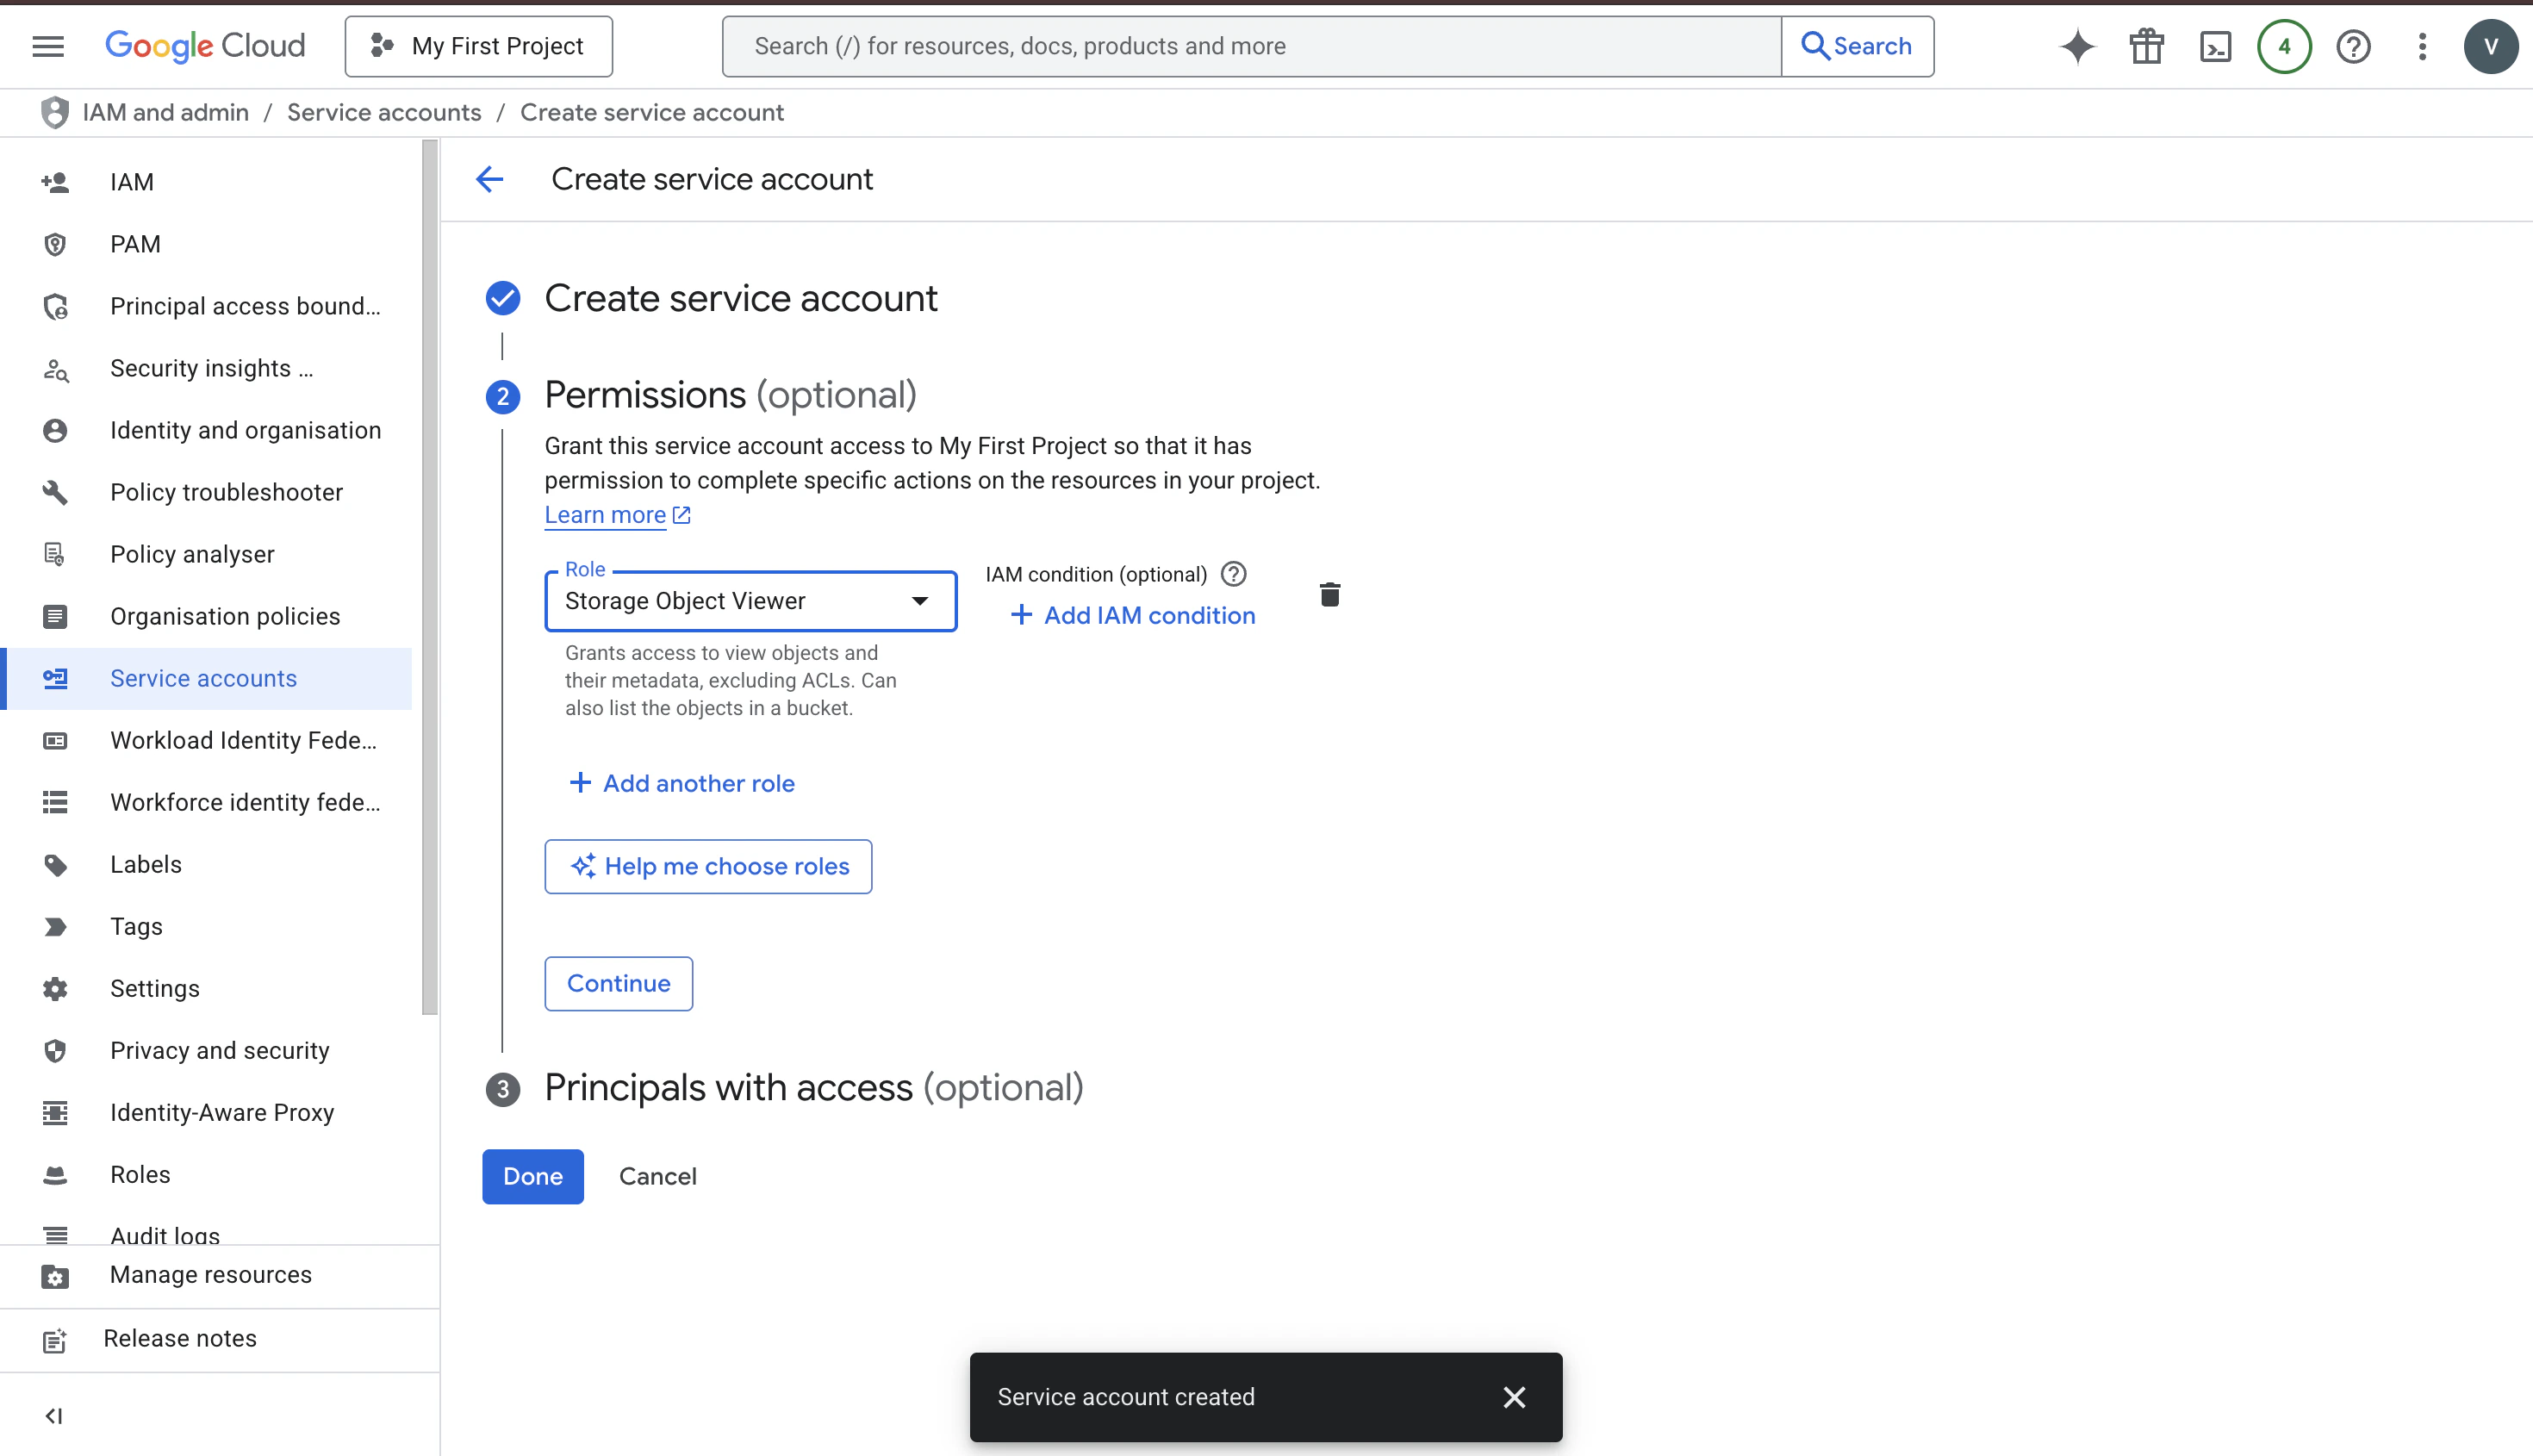Open notifications badge showing 4
The height and width of the screenshot is (1456, 2533).
click(x=2284, y=46)
